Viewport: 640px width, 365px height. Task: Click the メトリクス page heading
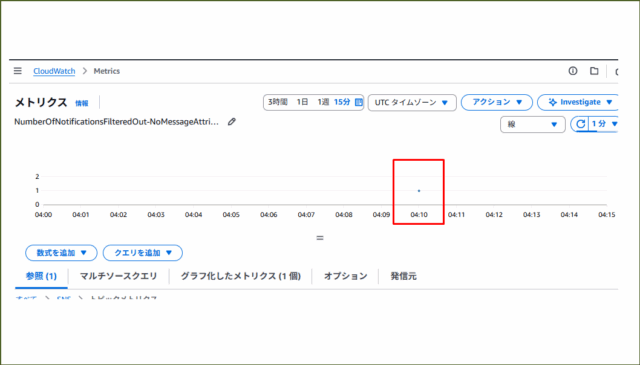pyautogui.click(x=41, y=102)
